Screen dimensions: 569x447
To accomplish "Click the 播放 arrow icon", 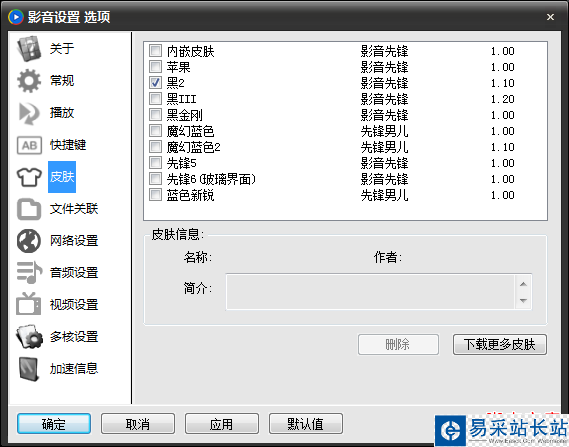I will pos(29,113).
